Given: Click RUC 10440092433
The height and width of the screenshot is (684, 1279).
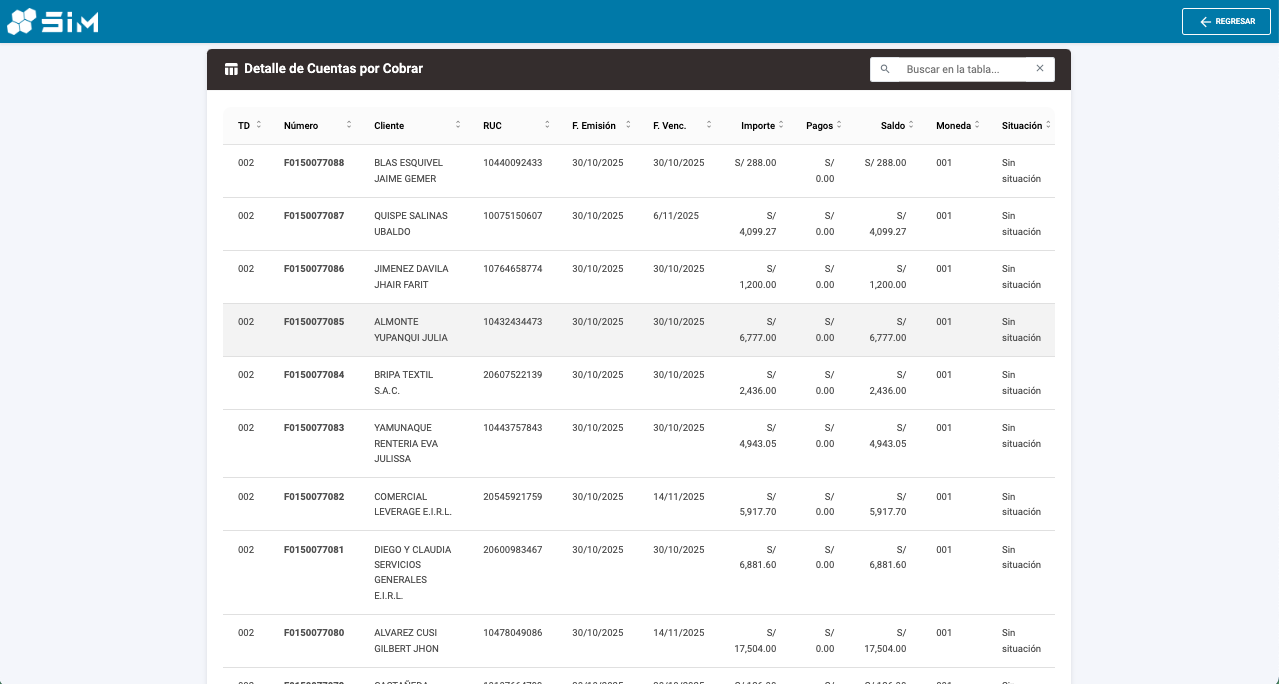Looking at the screenshot, I should click(512, 163).
